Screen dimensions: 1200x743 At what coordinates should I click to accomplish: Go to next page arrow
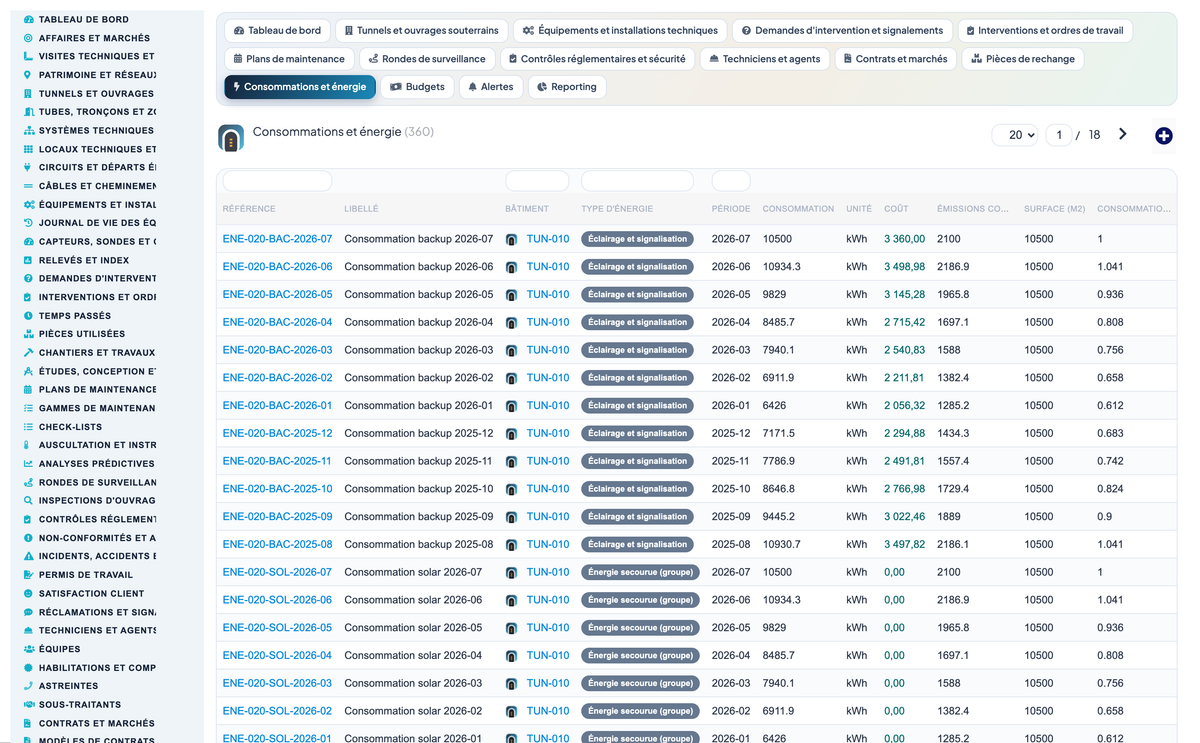click(1123, 134)
